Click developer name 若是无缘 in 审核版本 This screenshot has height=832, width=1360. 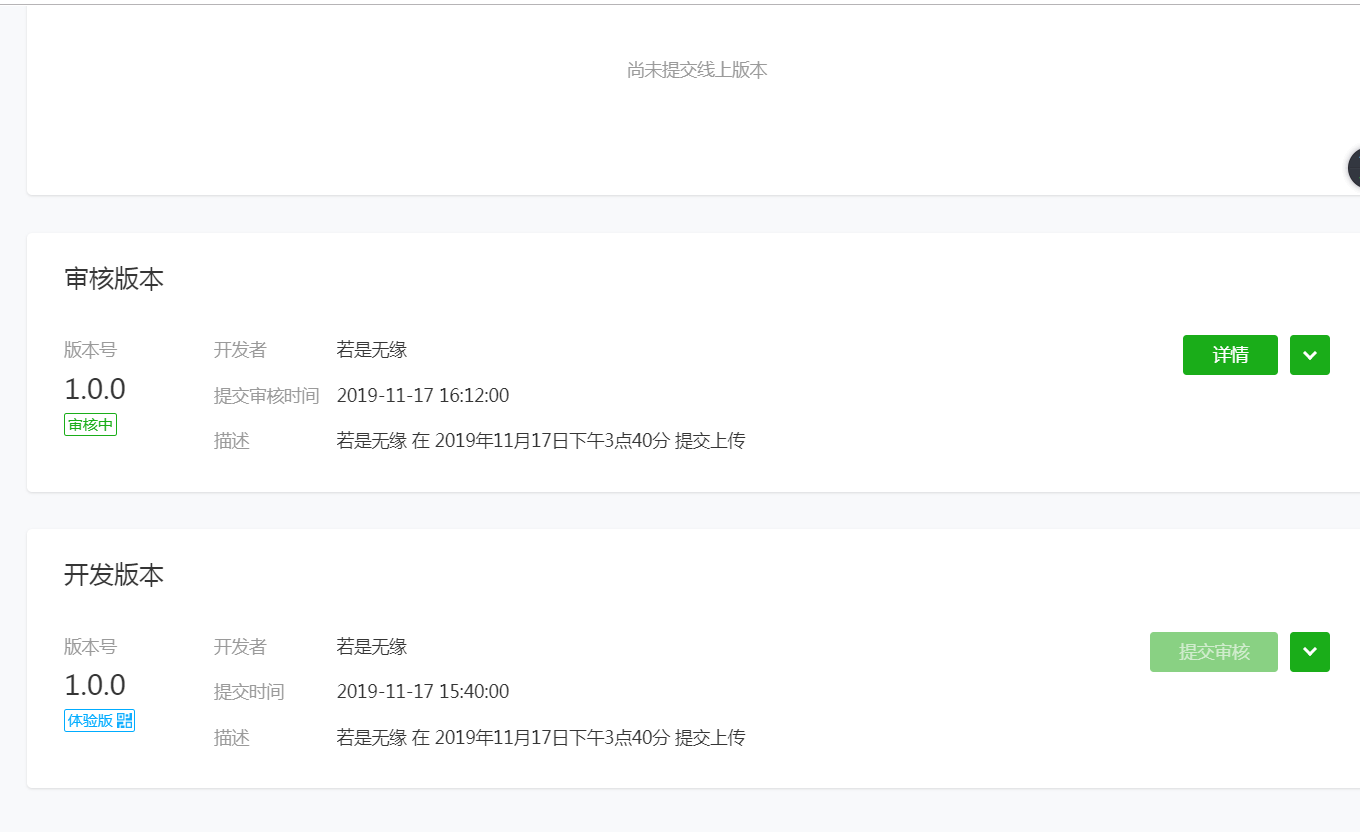pos(372,350)
